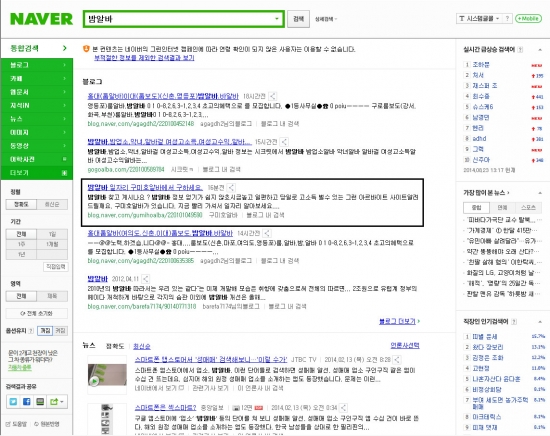Share results via me2day icon
Image resolution: width=550 pixels, height=436 pixels.
click(40, 402)
